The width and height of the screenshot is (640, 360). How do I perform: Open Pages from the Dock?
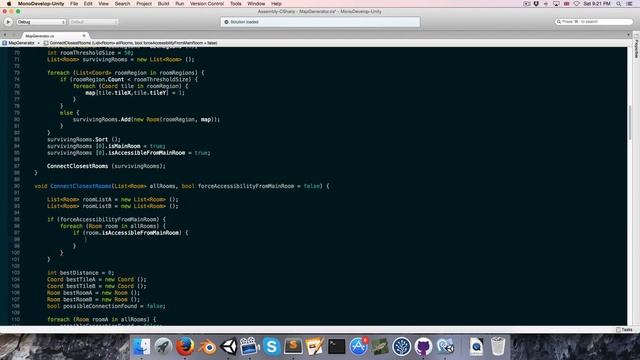315,347
